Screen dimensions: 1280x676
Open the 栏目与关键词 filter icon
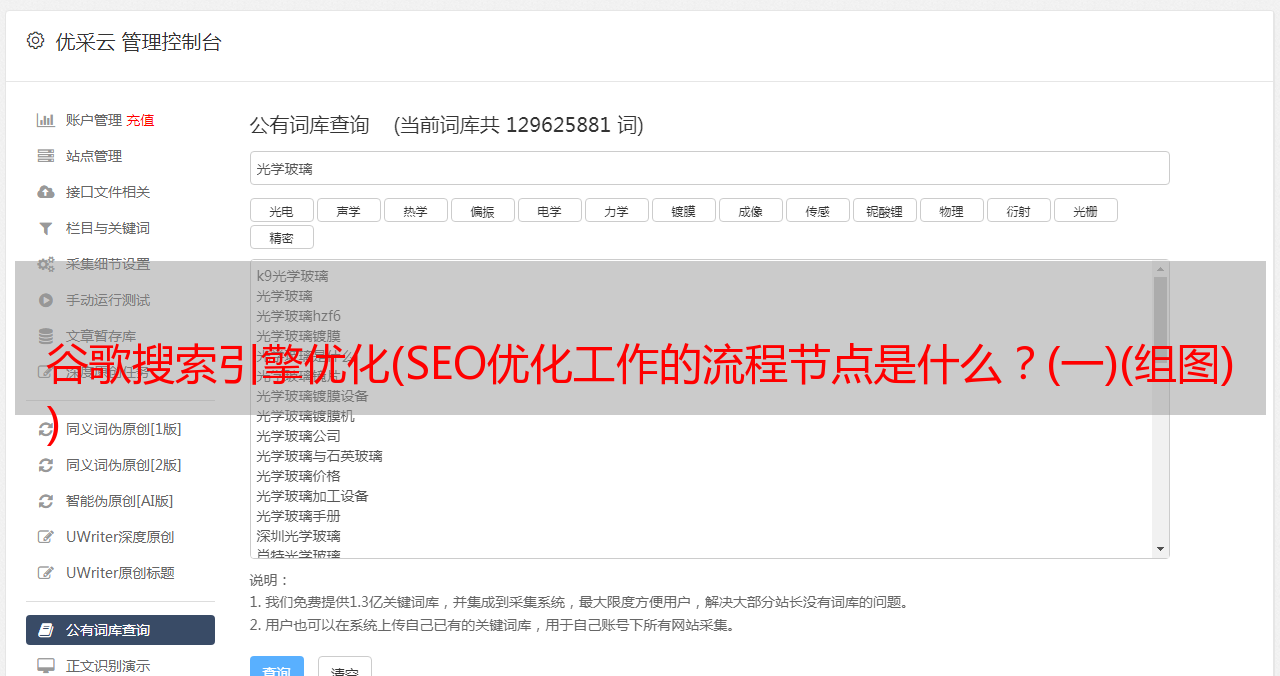(46, 228)
